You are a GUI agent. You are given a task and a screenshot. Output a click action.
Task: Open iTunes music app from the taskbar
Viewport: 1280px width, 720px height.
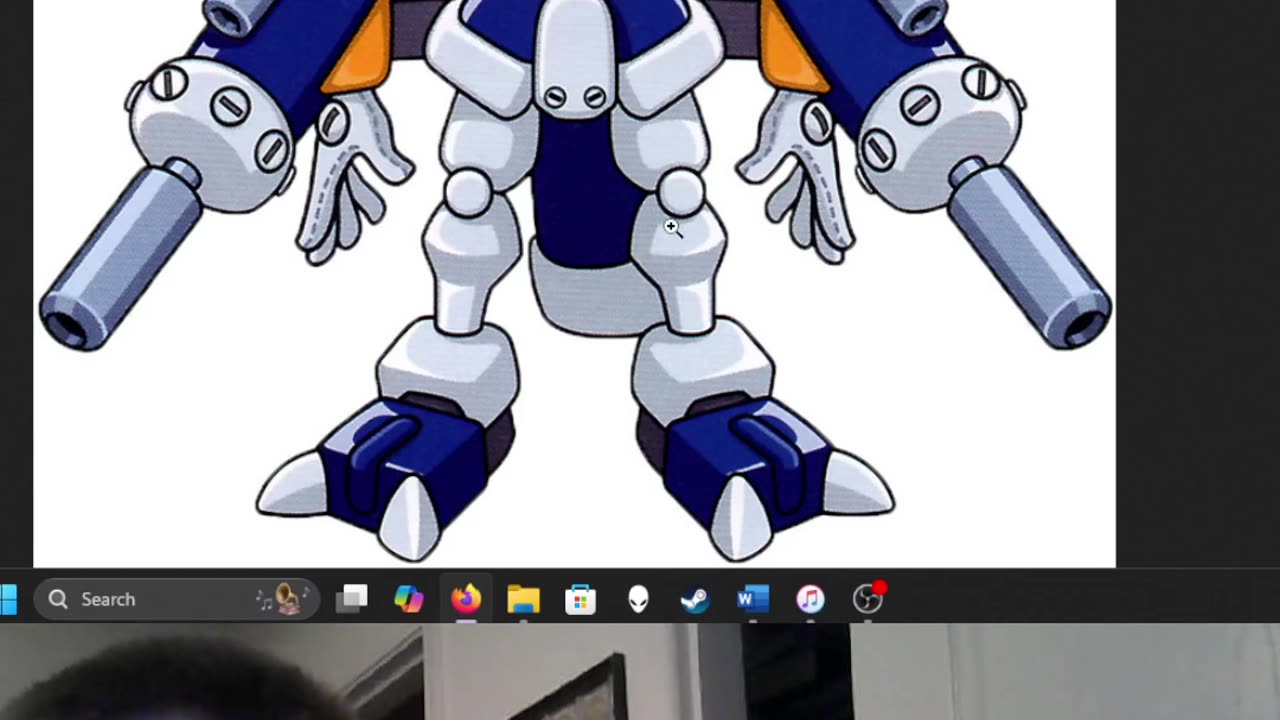coord(810,599)
